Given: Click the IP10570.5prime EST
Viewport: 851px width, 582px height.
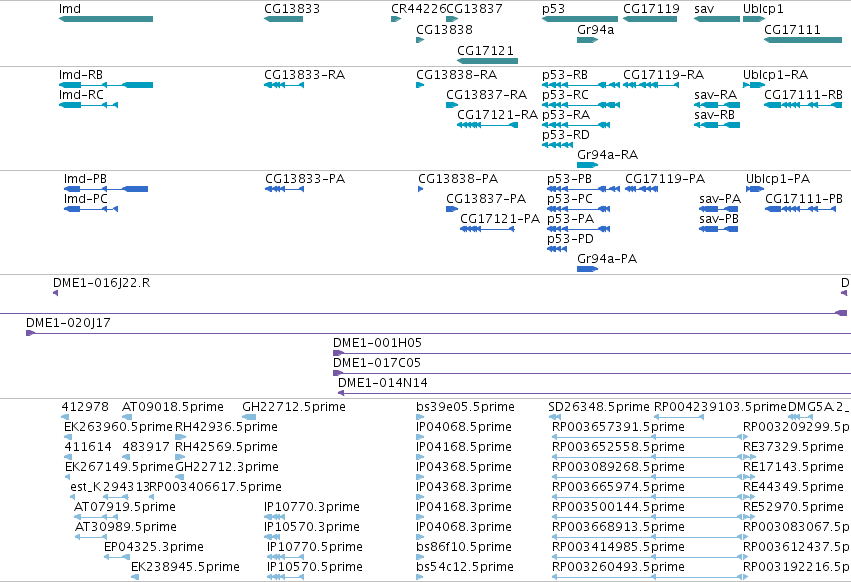Looking at the screenshot, I should 285,577.
